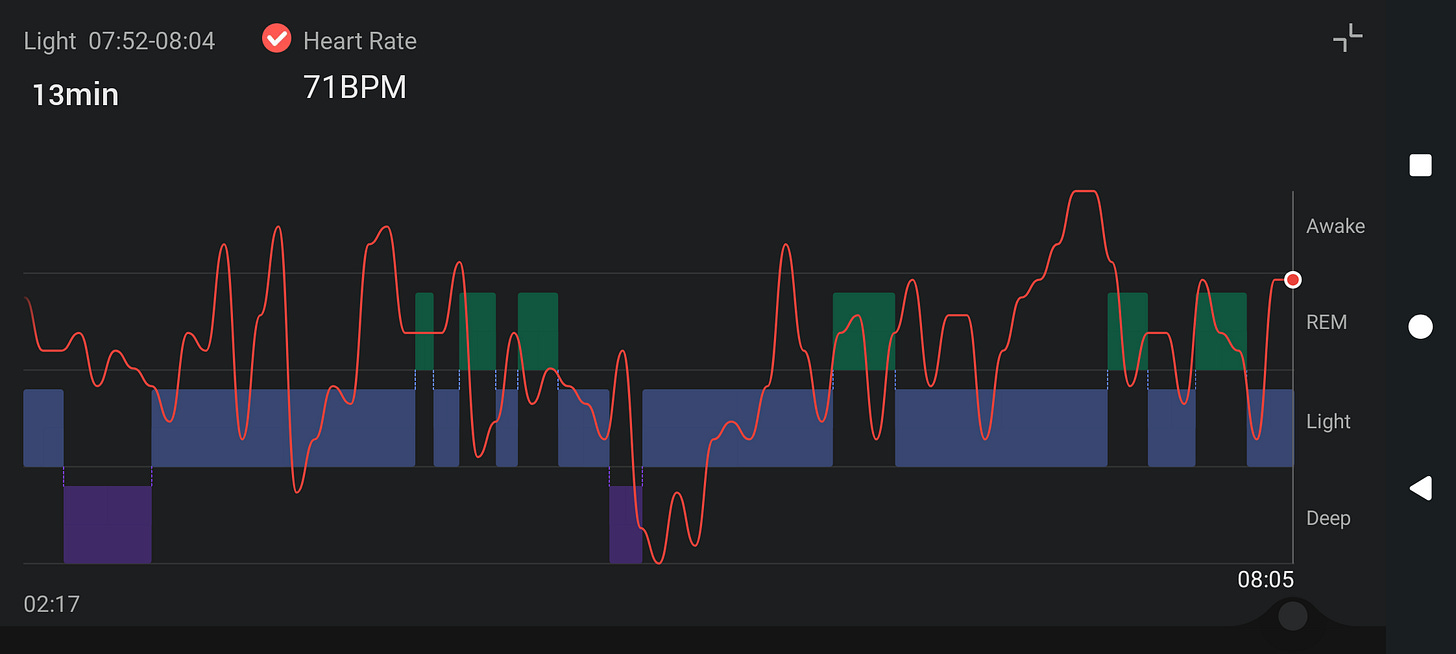Click the Deep stage label
The width and height of the screenshot is (1456, 654).
tap(1328, 518)
